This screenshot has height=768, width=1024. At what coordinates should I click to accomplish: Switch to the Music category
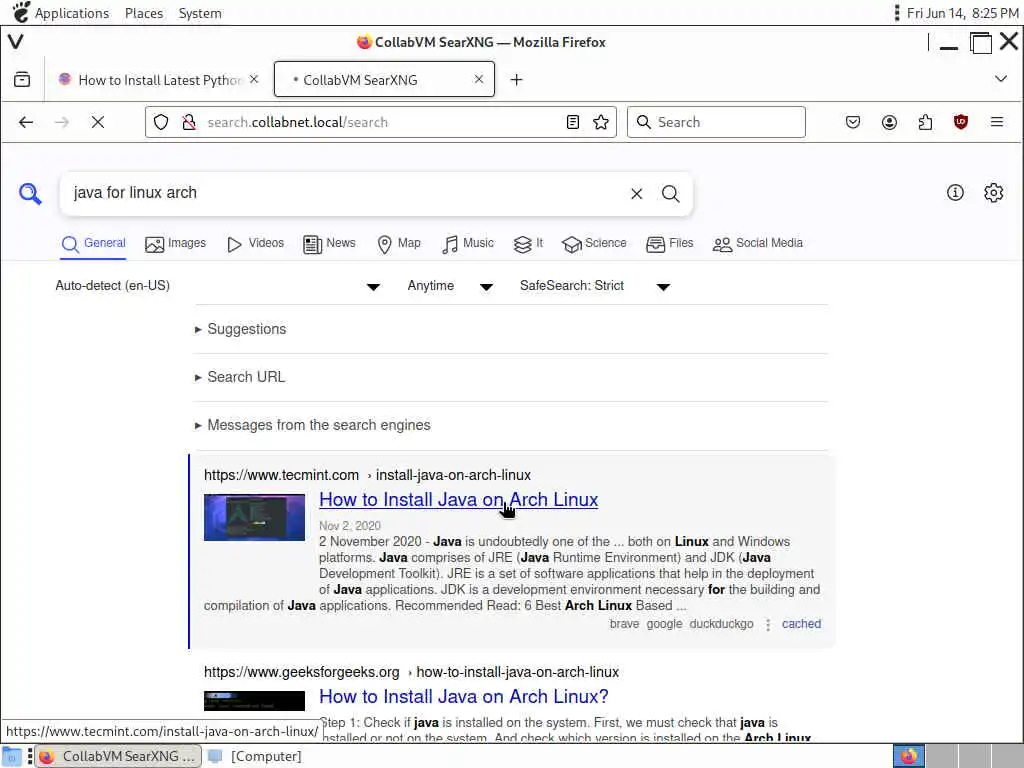468,244
